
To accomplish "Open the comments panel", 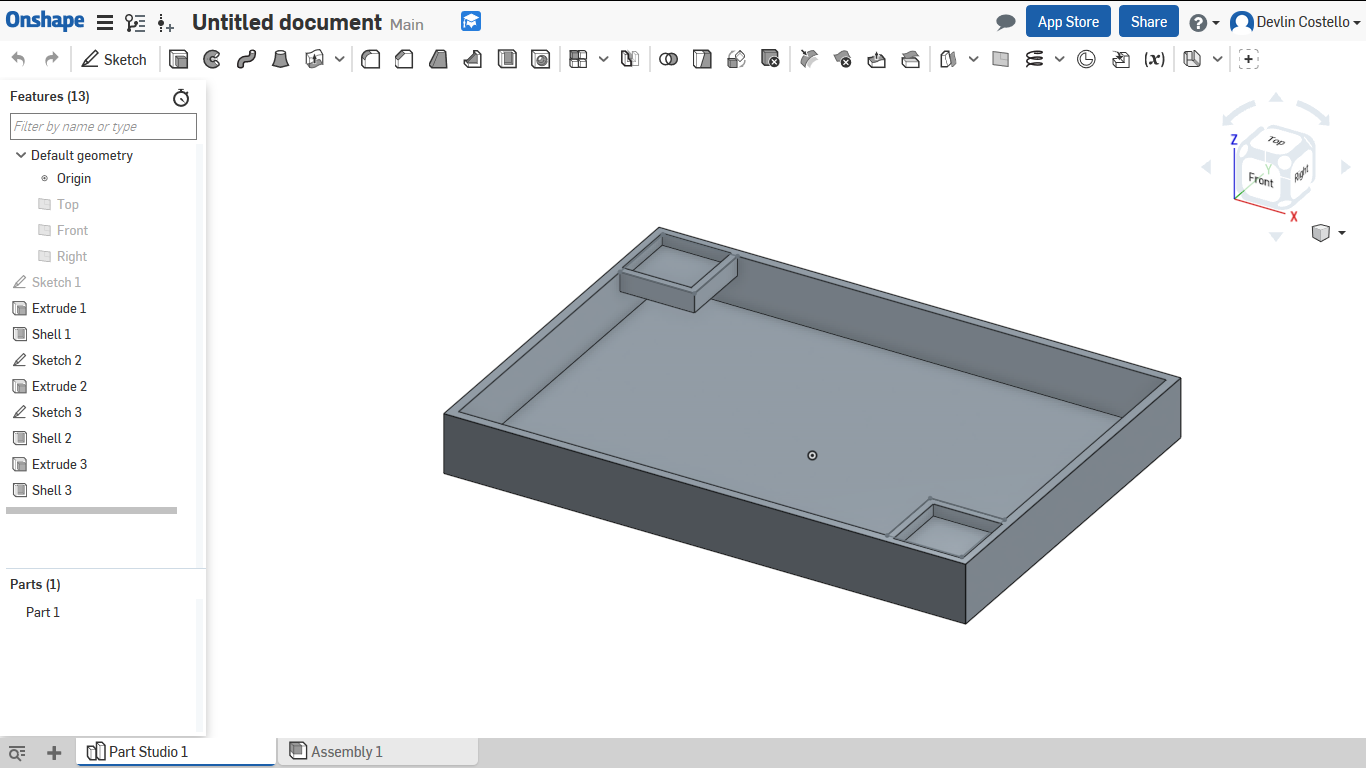I will (x=1006, y=22).
